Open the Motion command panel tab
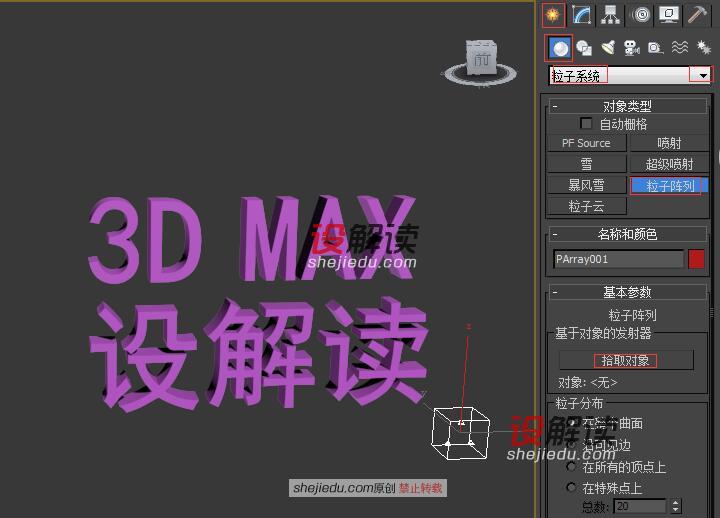This screenshot has height=518, width=720. pos(641,15)
